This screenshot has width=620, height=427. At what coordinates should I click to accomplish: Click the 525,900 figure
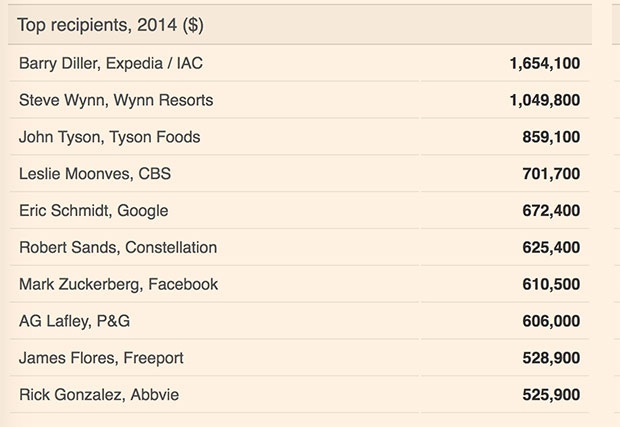(x=551, y=395)
